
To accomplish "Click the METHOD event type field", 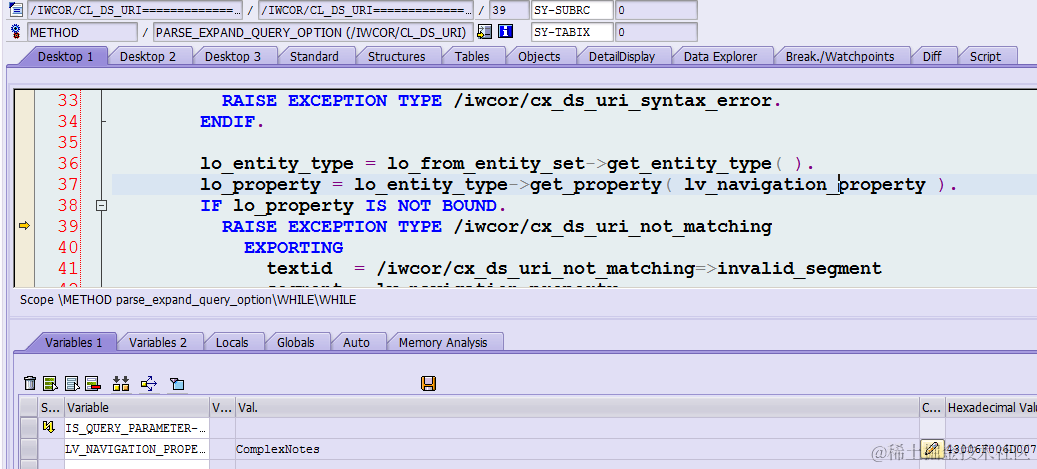I will click(83, 32).
